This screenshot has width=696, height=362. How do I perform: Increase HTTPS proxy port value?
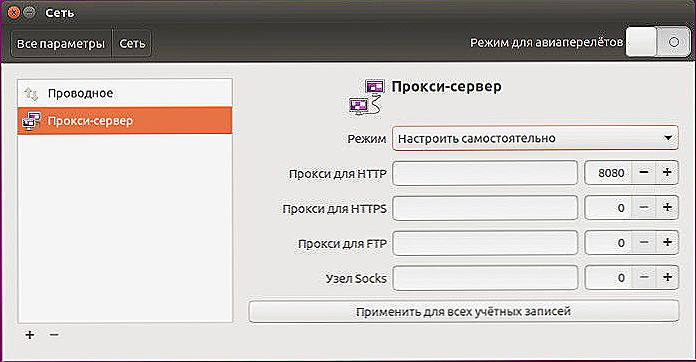667,208
